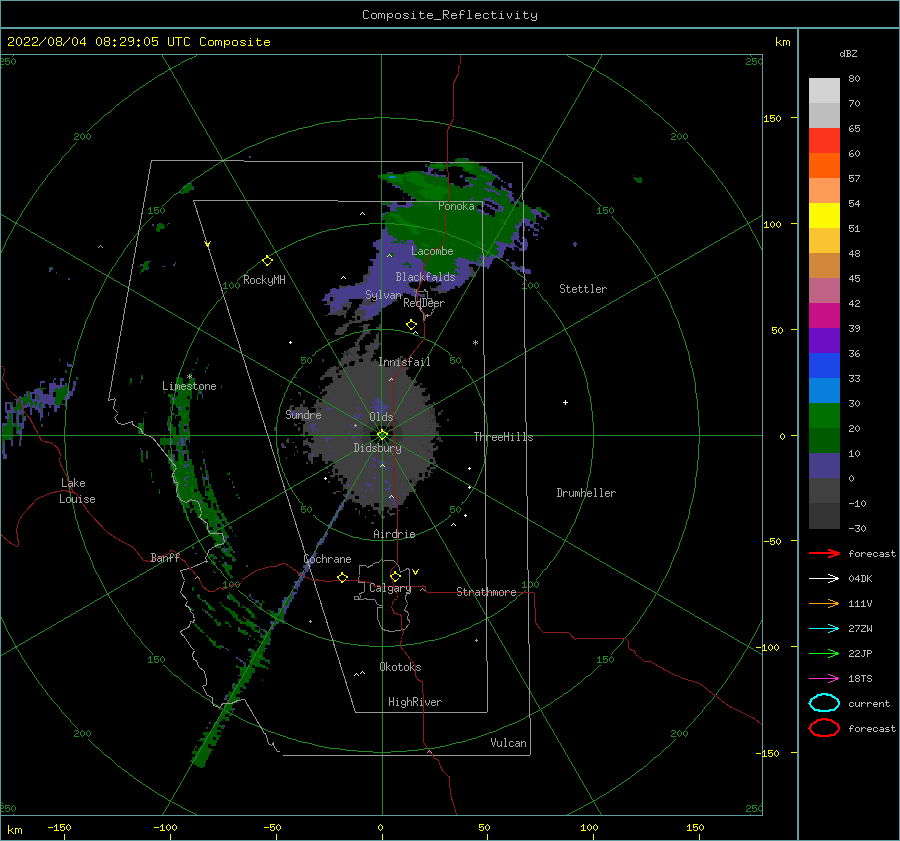Click the Okotoks label
Image resolution: width=900 pixels, height=841 pixels.
pyautogui.click(x=400, y=667)
